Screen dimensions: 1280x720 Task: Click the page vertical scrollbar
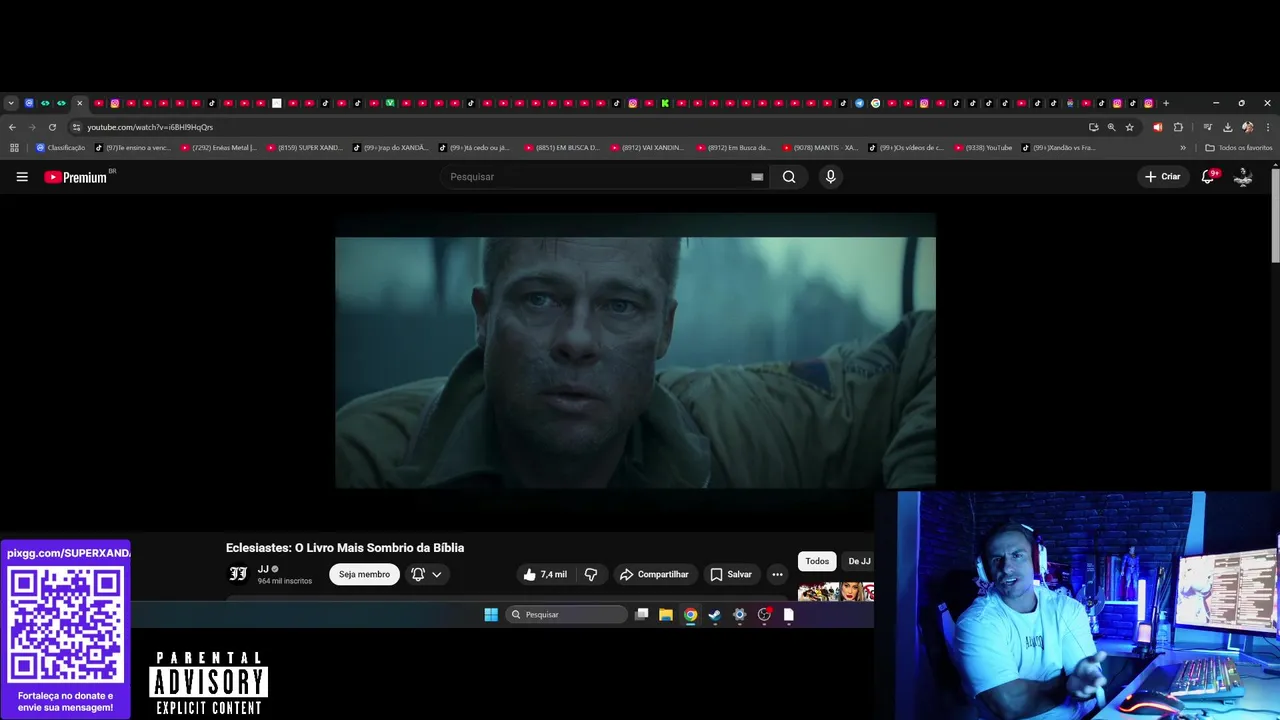(x=1275, y=215)
